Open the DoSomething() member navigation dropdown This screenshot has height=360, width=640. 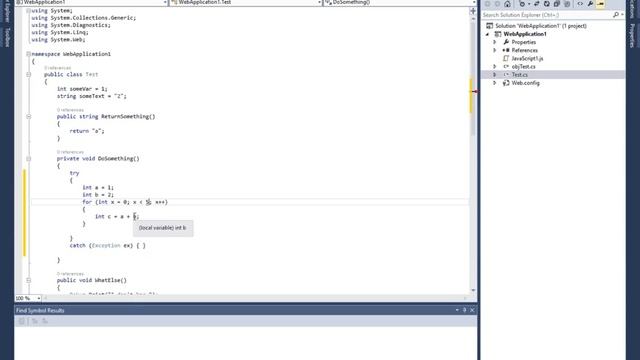point(474,2)
